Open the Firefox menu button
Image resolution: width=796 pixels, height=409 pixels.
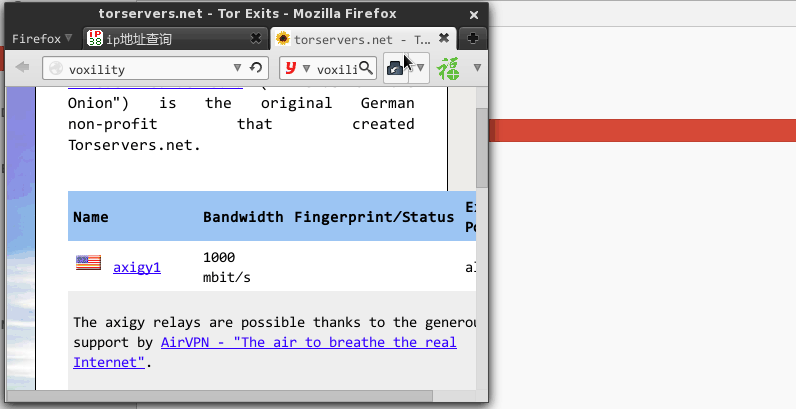tap(42, 39)
